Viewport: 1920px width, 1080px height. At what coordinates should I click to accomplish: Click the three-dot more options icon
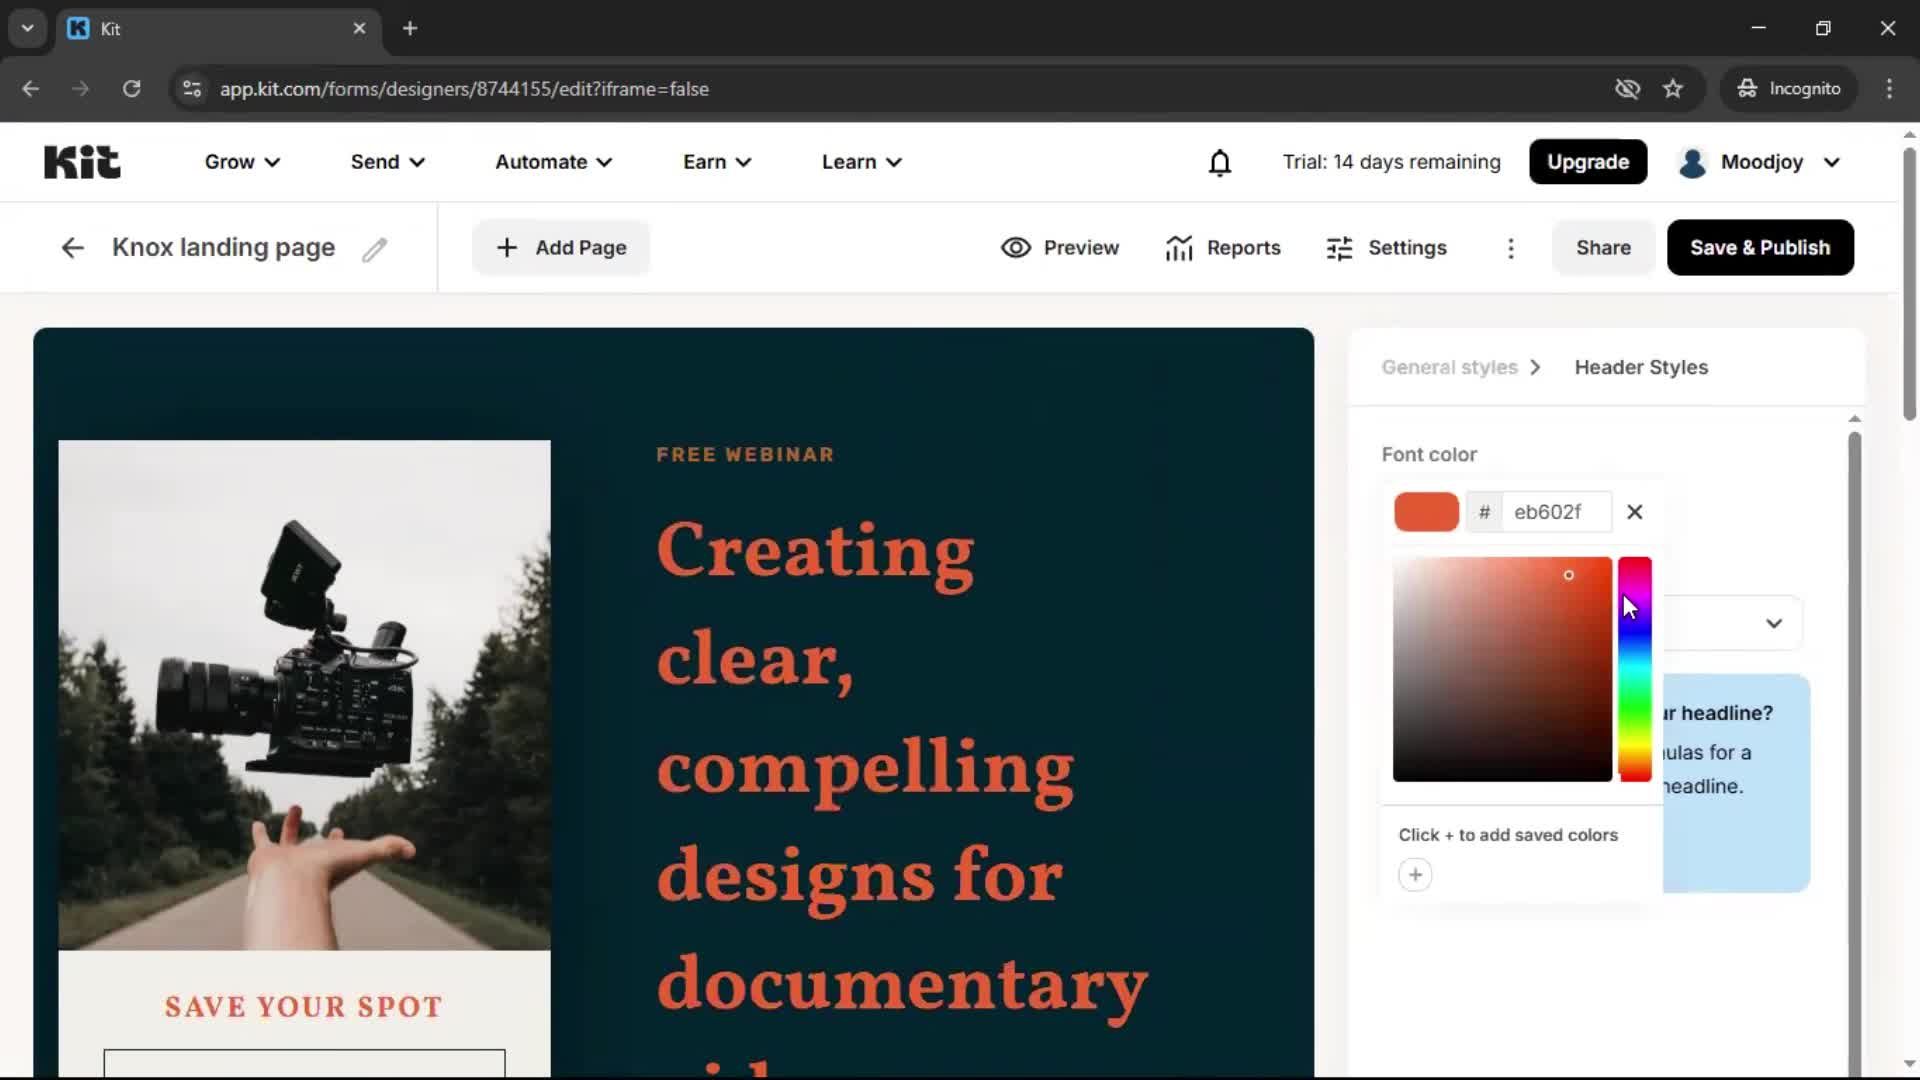coord(1511,248)
